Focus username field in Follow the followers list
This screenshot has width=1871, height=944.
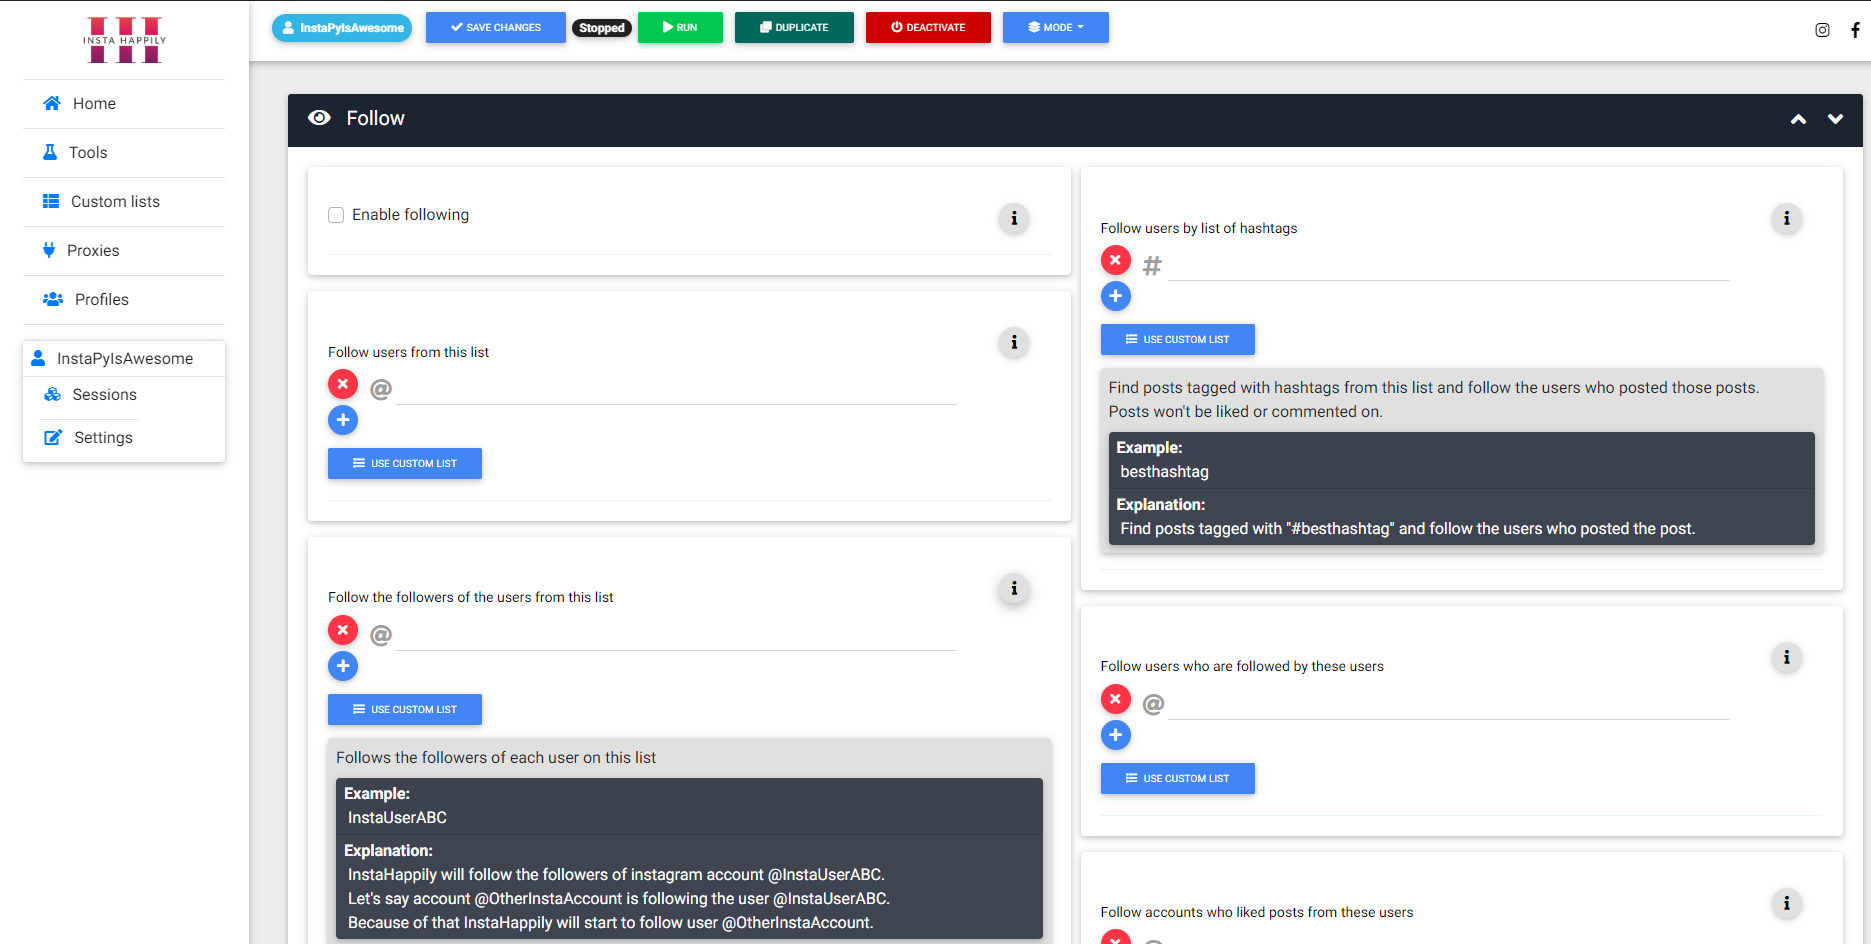676,635
